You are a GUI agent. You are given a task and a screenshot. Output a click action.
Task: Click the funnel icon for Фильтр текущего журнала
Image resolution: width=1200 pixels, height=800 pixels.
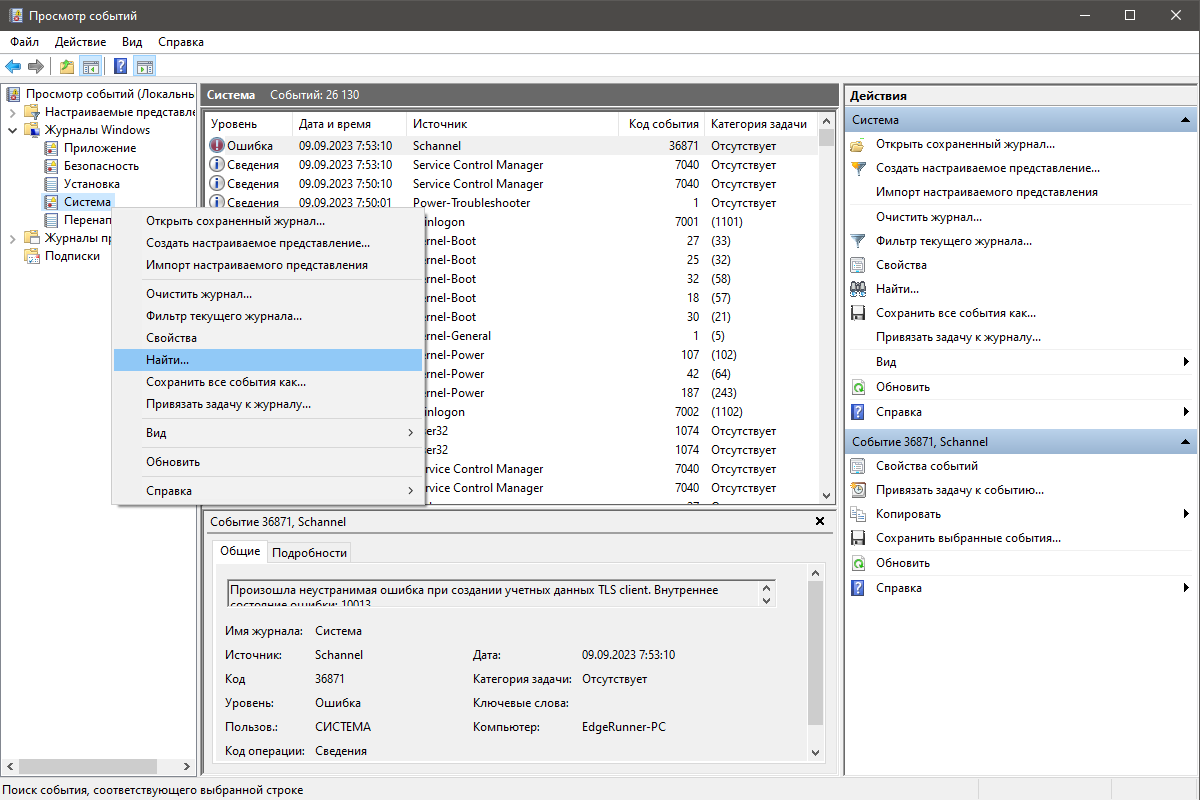pyautogui.click(x=857, y=241)
